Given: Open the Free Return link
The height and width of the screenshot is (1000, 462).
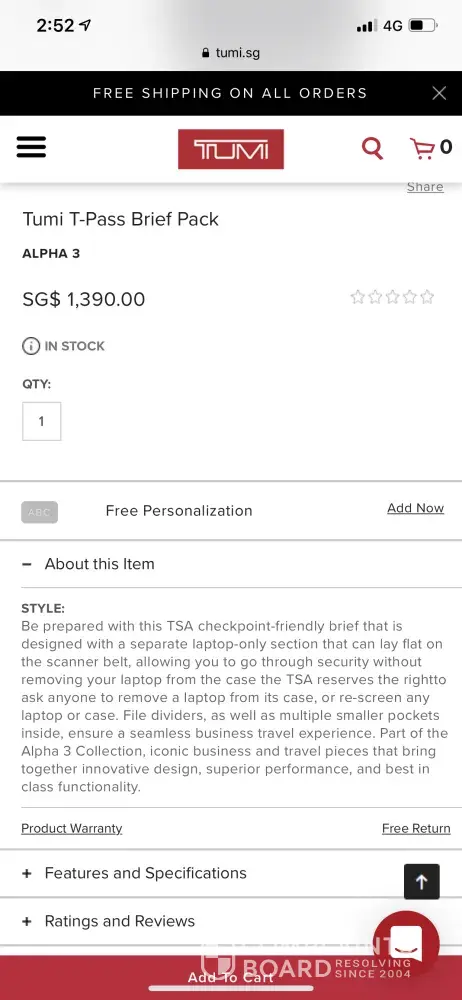Looking at the screenshot, I should (x=416, y=828).
